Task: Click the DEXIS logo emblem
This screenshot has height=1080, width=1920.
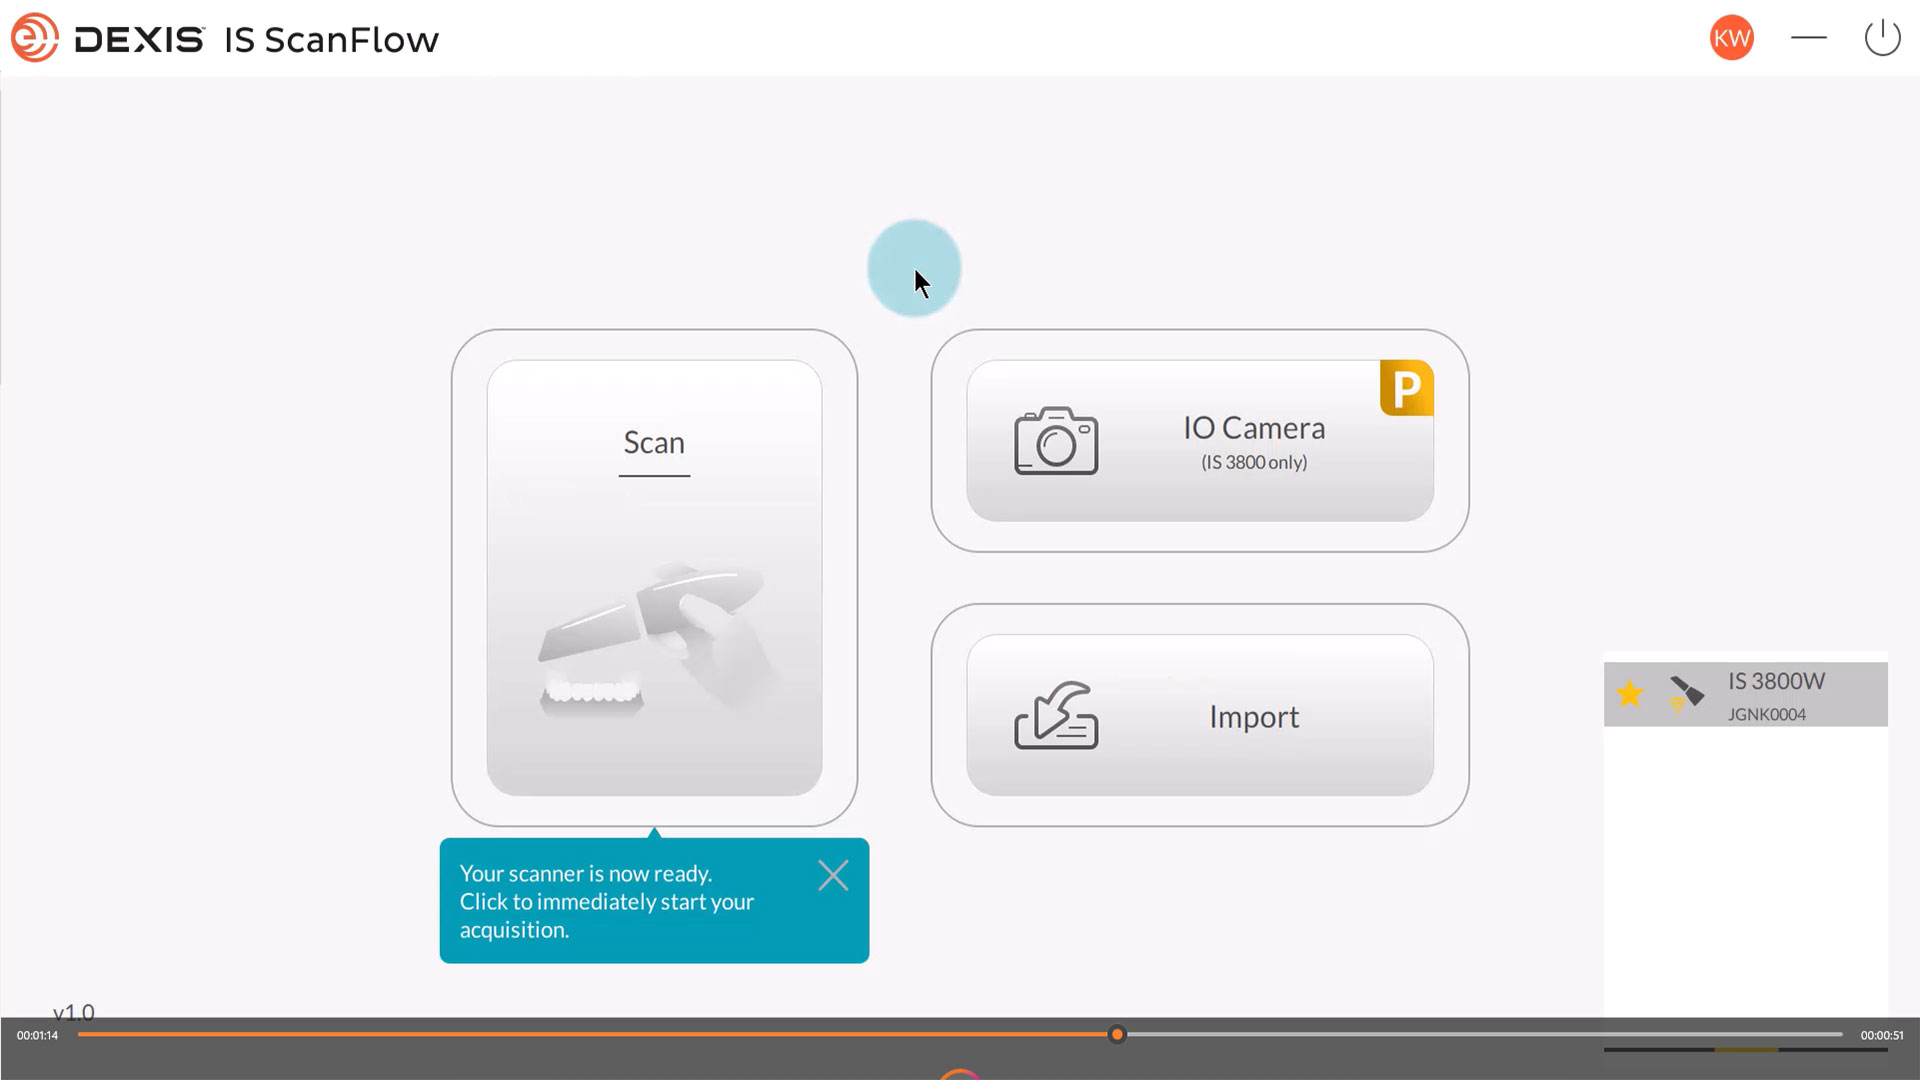Action: pos(34,38)
